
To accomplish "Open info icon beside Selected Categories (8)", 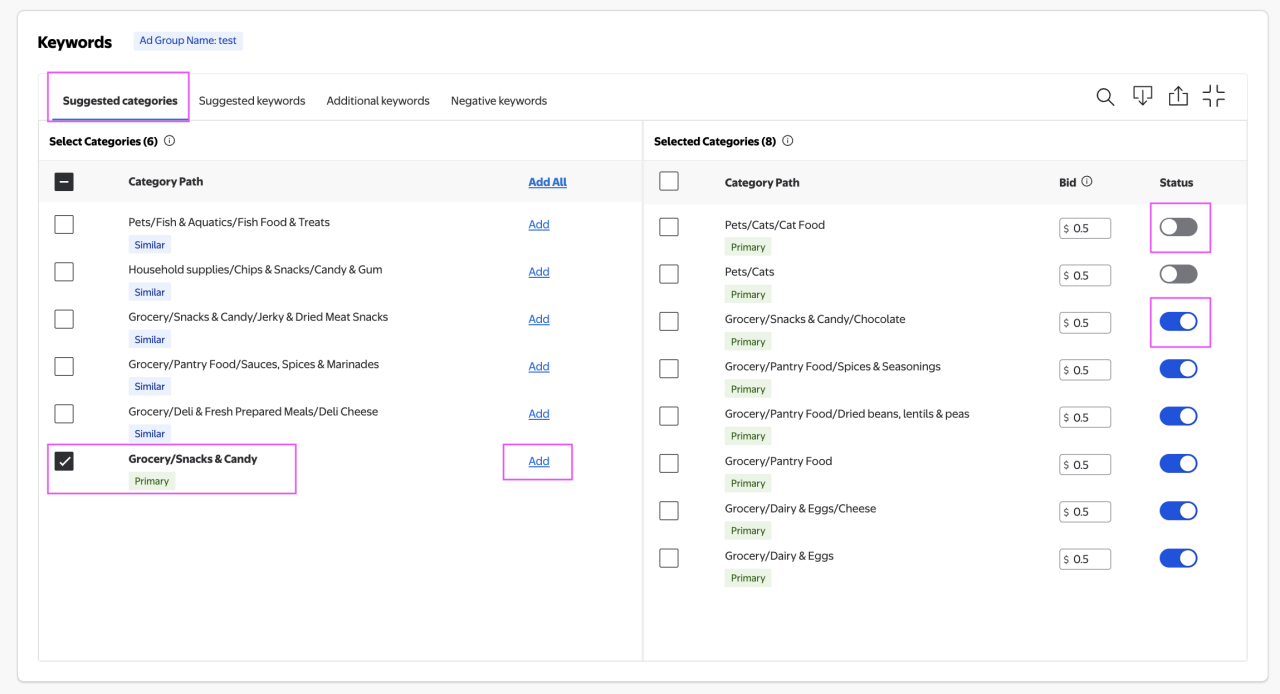I will (788, 141).
